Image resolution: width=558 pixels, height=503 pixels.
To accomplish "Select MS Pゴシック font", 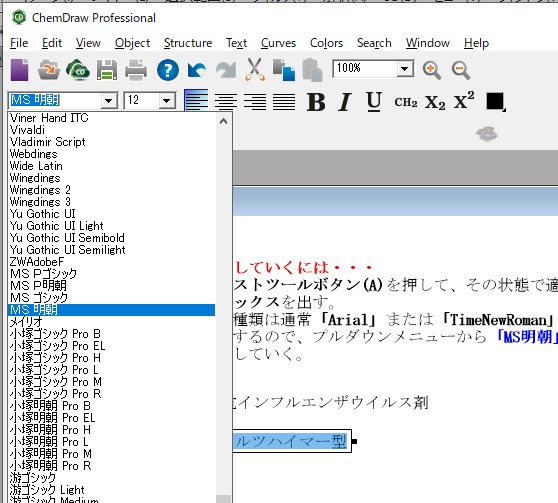I will click(112, 274).
